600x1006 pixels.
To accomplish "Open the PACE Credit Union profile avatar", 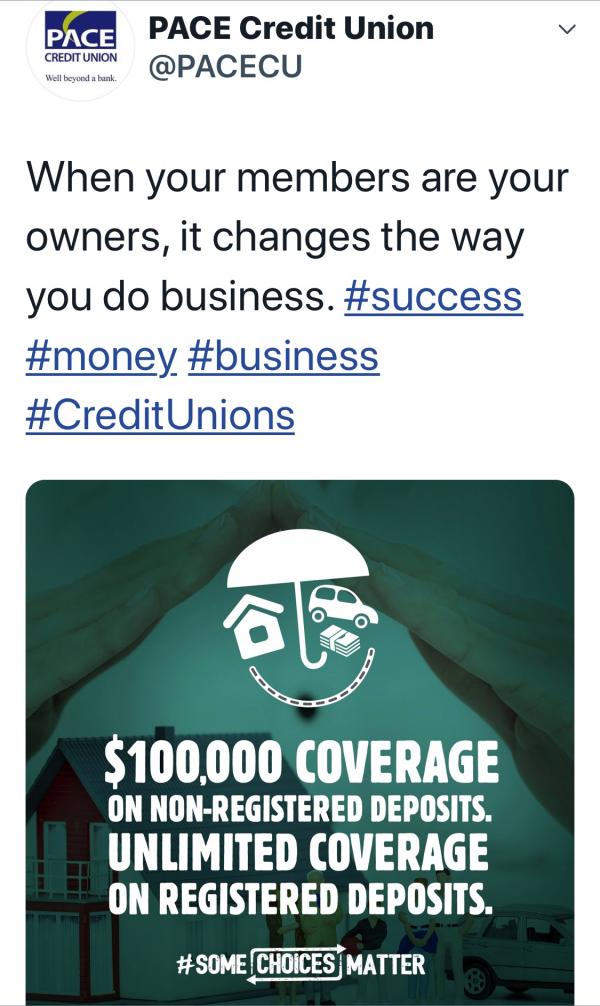I will click(x=80, y=50).
